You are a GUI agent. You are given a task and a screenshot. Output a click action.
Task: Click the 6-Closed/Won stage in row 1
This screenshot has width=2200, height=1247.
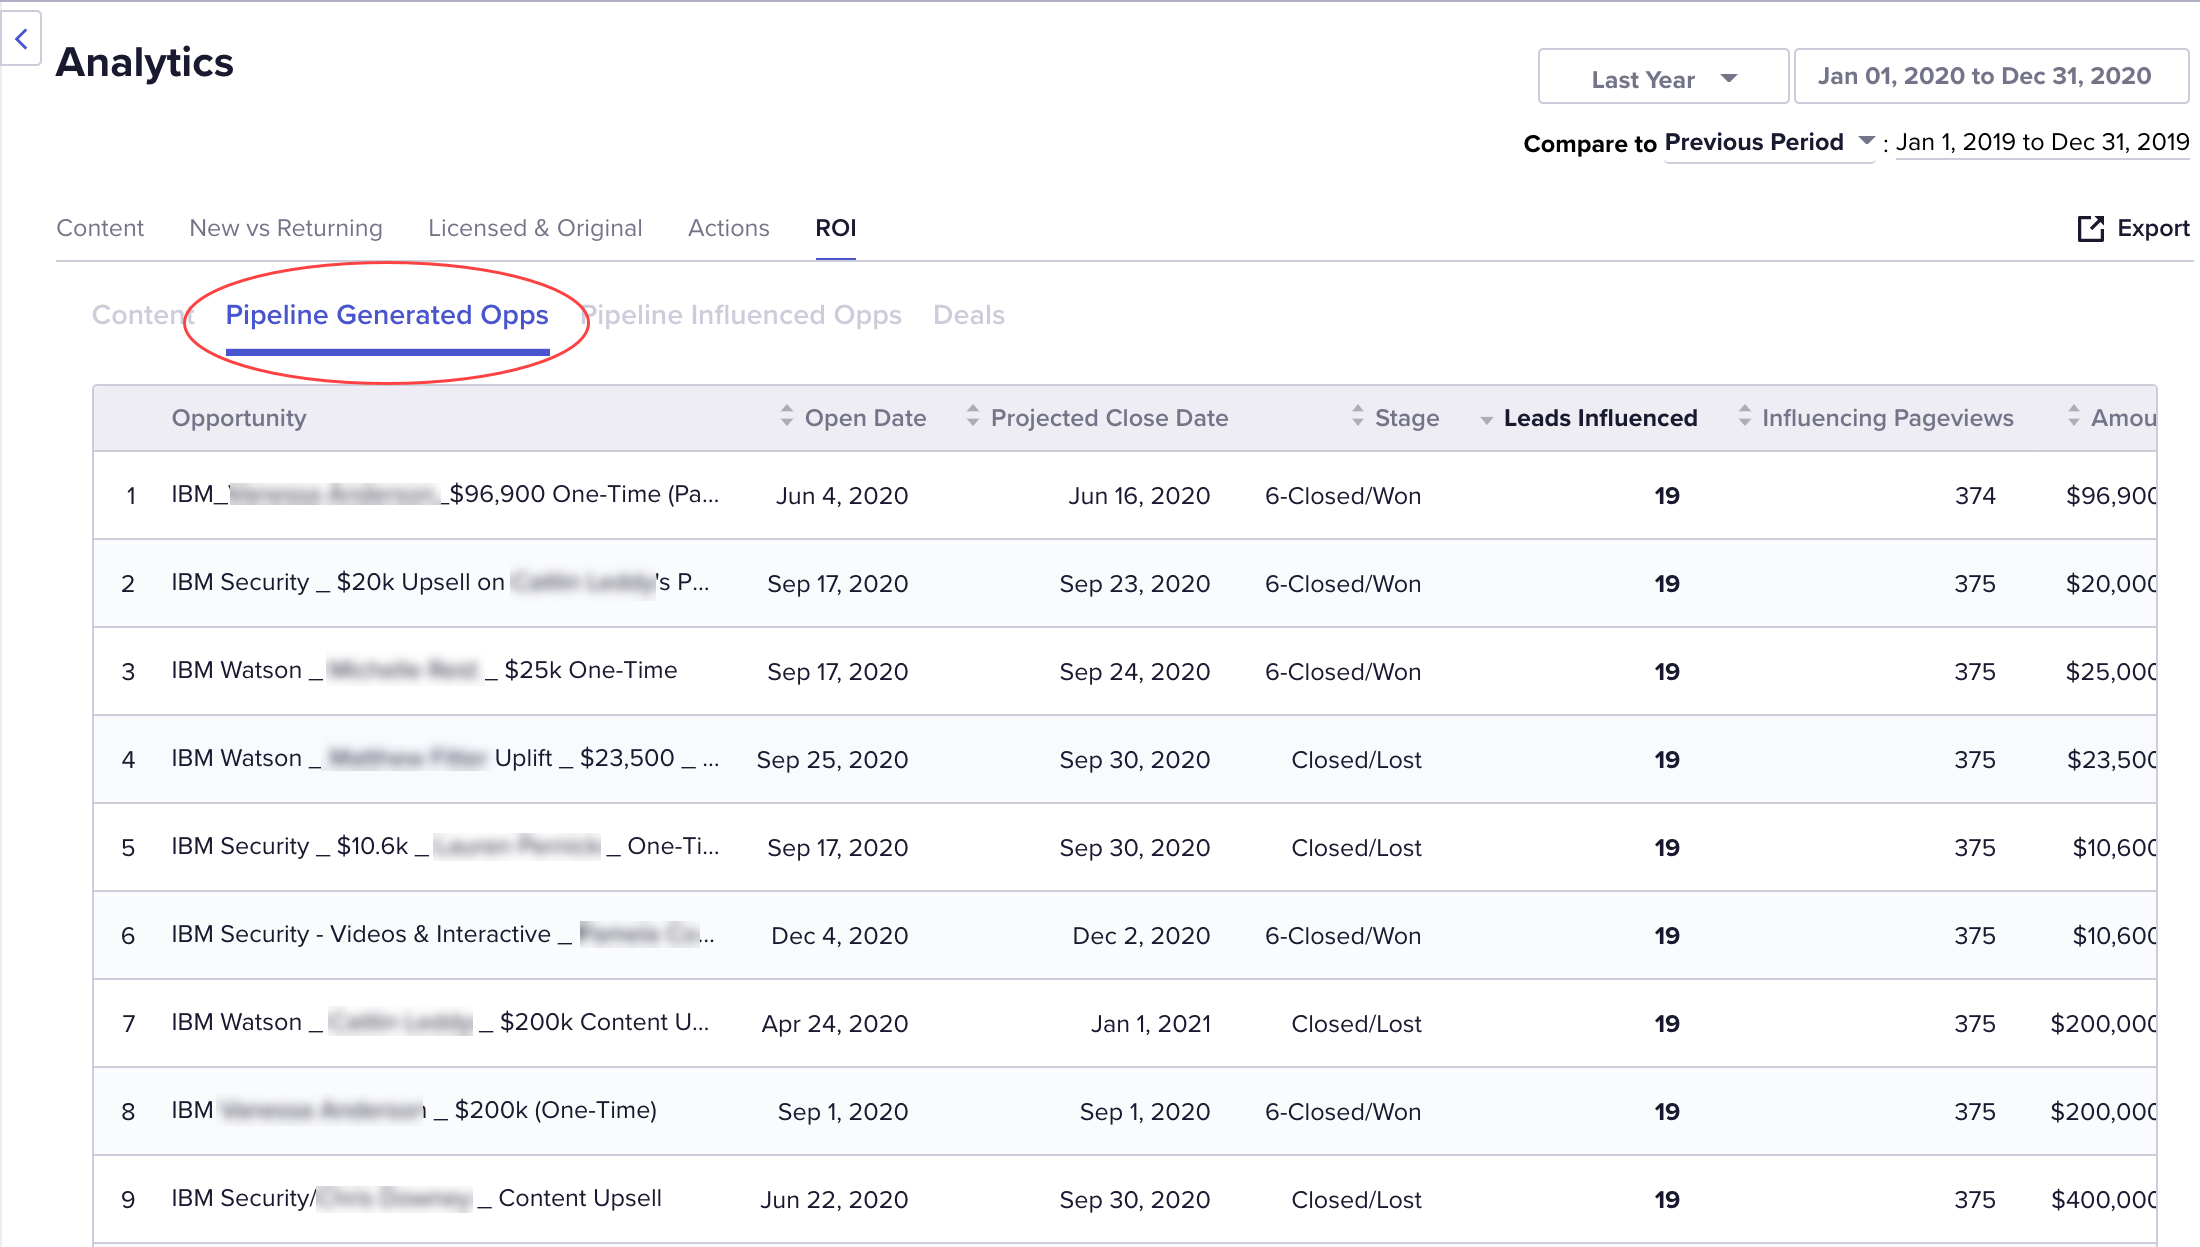click(x=1343, y=496)
